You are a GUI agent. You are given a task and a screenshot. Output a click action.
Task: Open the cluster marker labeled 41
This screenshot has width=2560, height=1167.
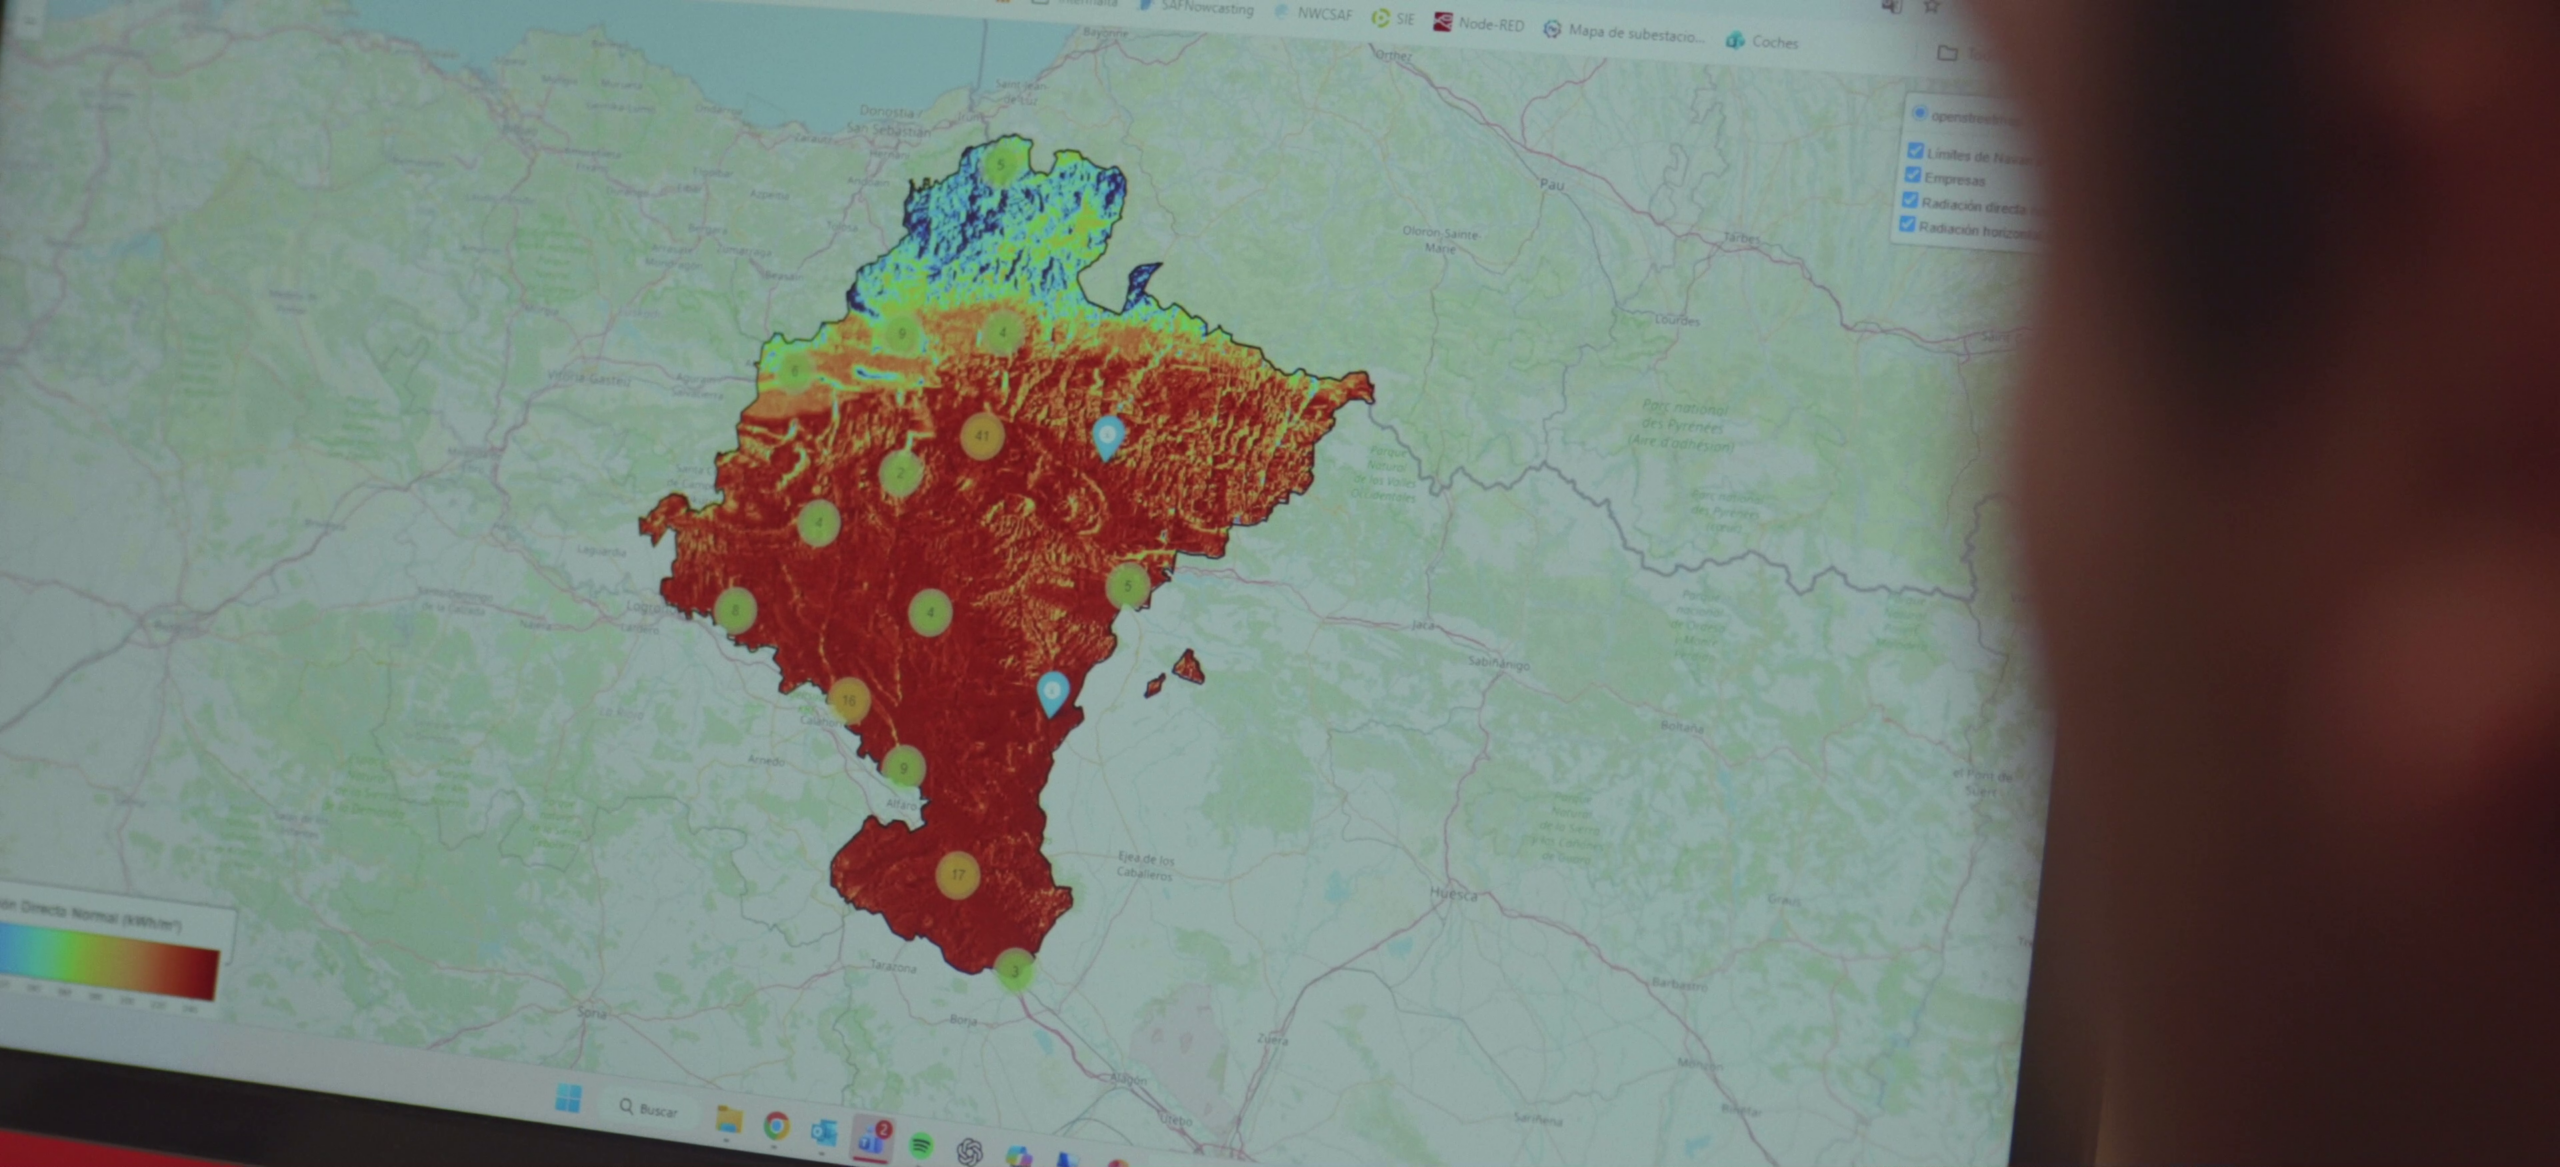[x=982, y=436]
